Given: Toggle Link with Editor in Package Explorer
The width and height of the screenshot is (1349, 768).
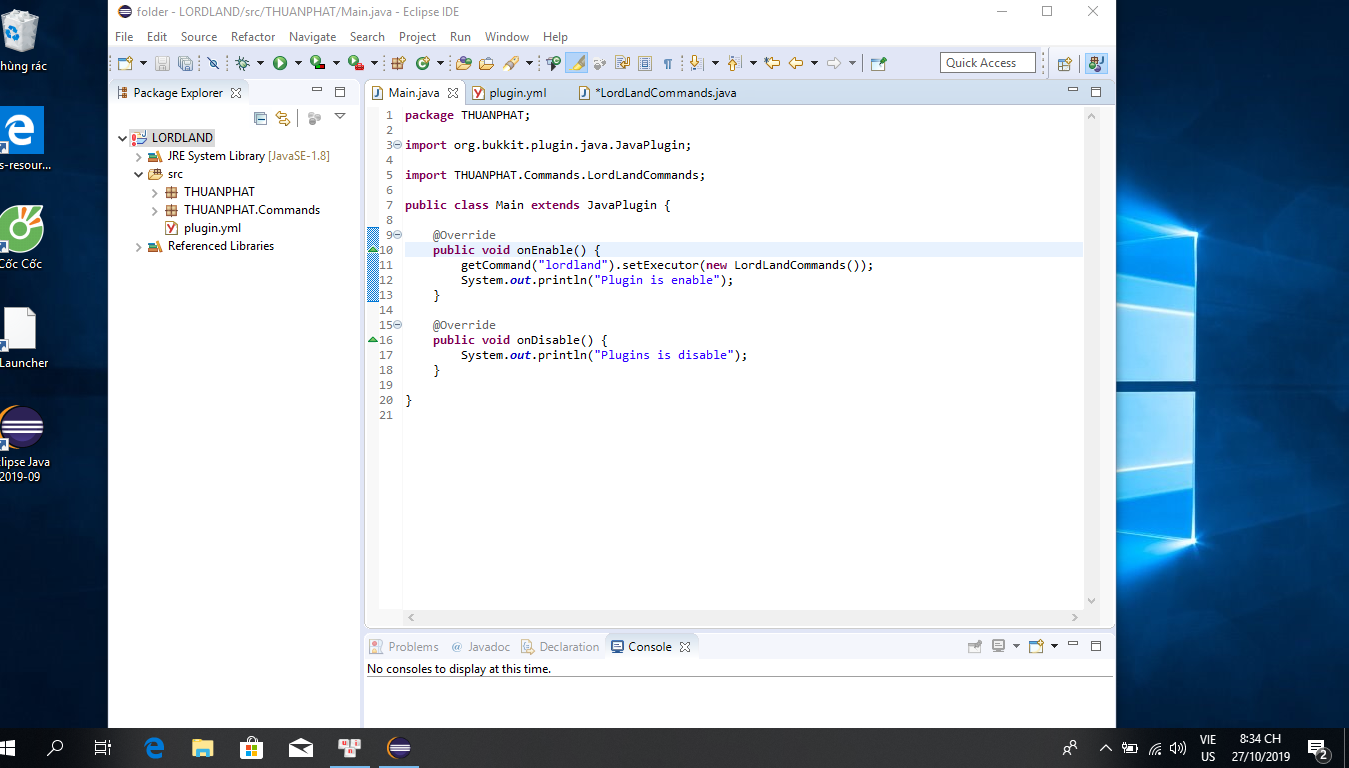Looking at the screenshot, I should pos(283,118).
